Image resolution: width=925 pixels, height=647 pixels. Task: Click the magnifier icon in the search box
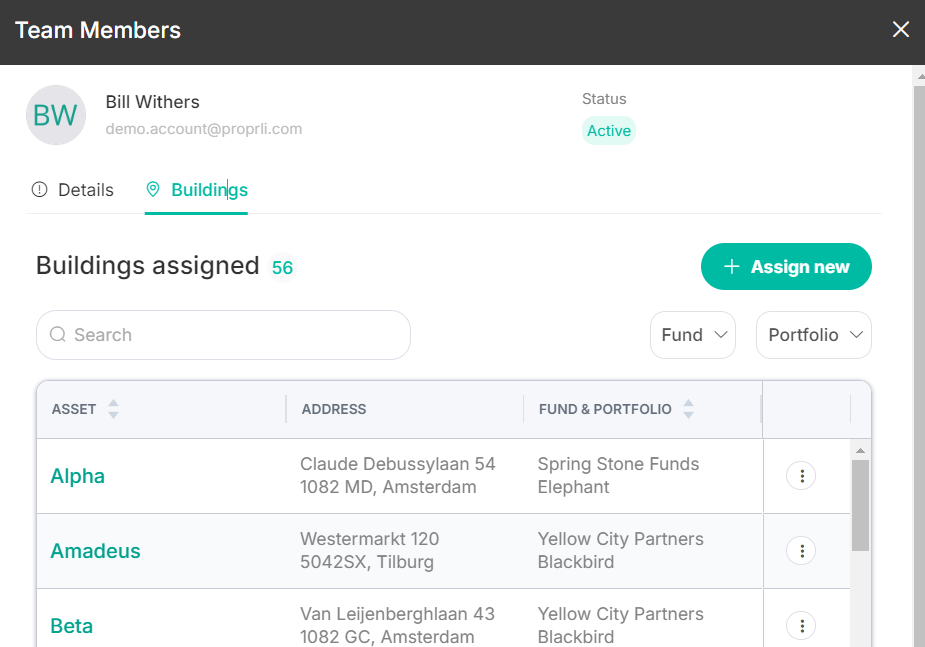pos(58,334)
